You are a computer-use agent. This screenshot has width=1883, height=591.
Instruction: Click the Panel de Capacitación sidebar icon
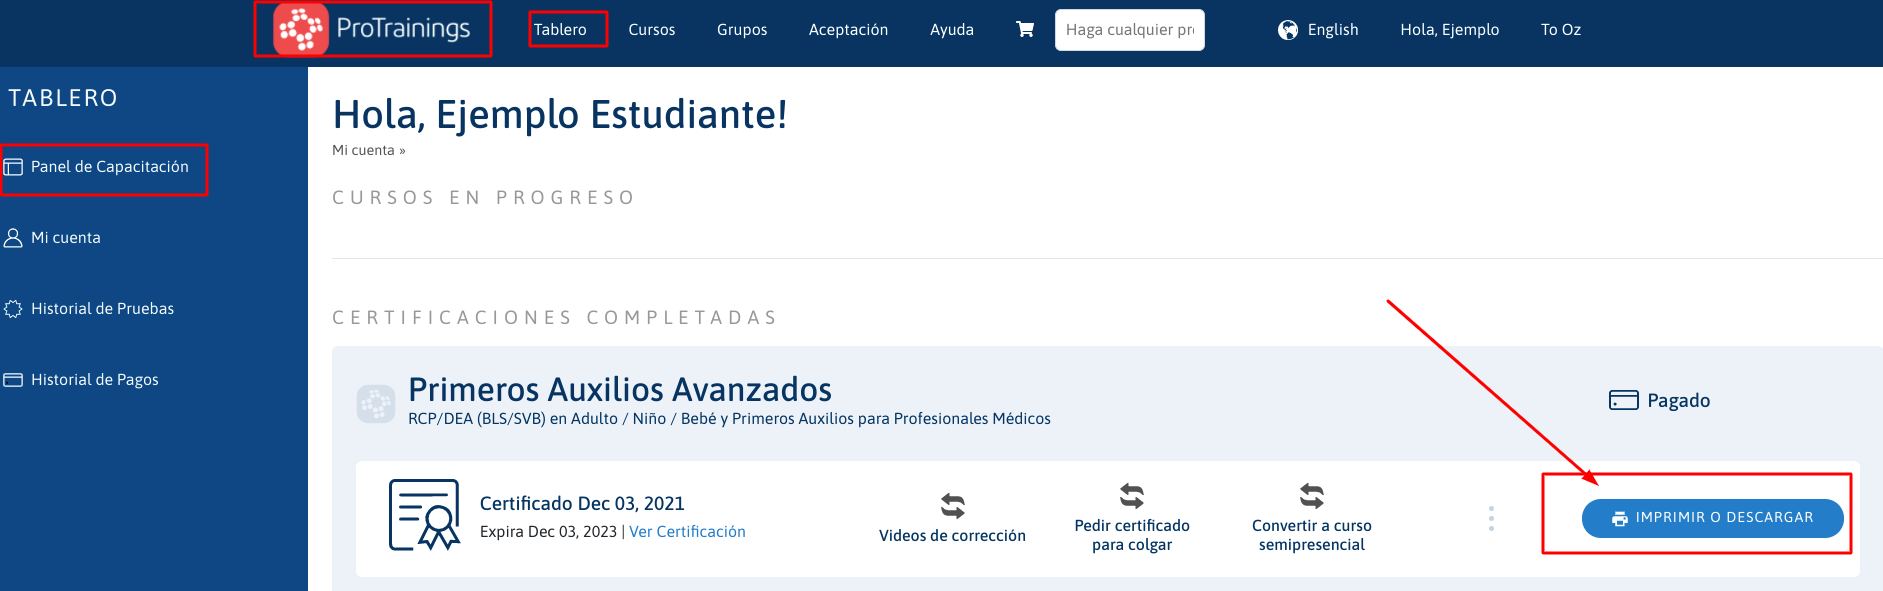click(x=13, y=167)
